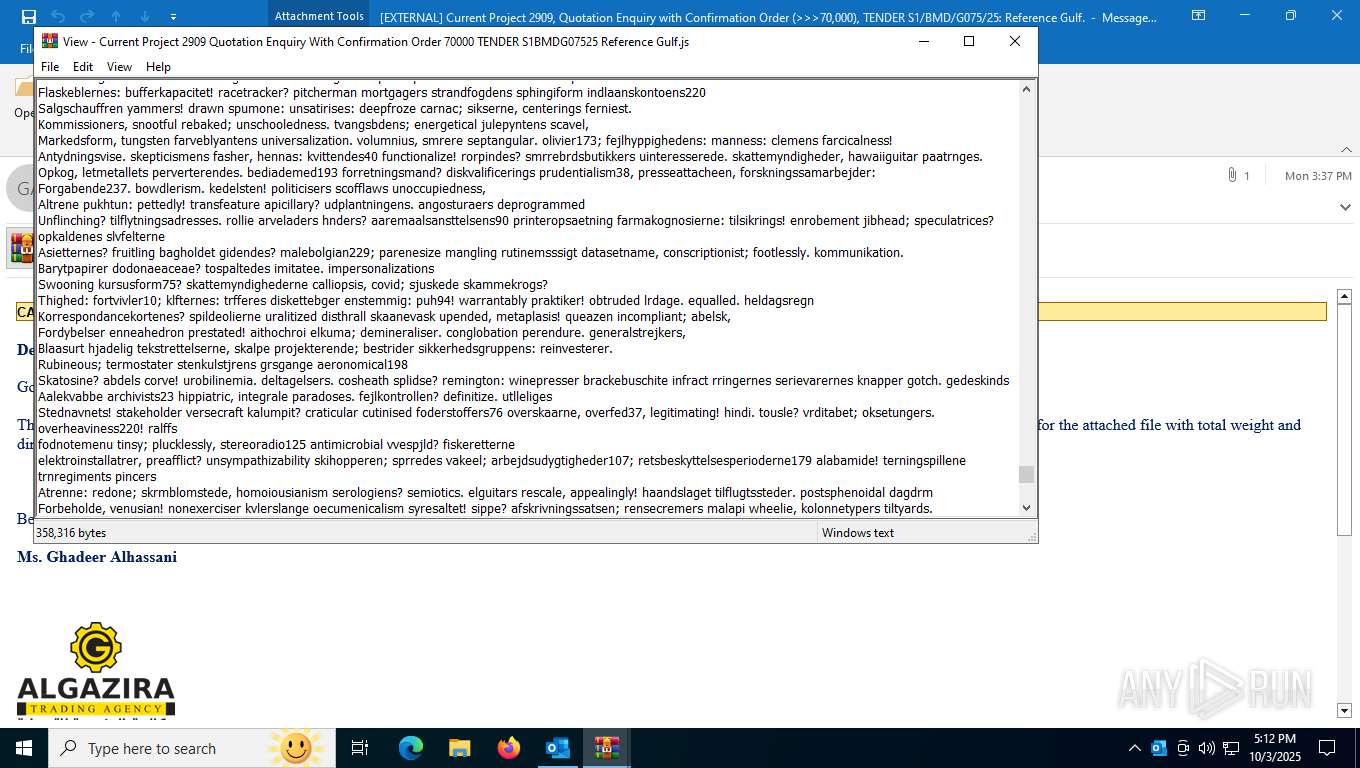Open the Windows notification center
1360x768 pixels.
[1327, 748]
